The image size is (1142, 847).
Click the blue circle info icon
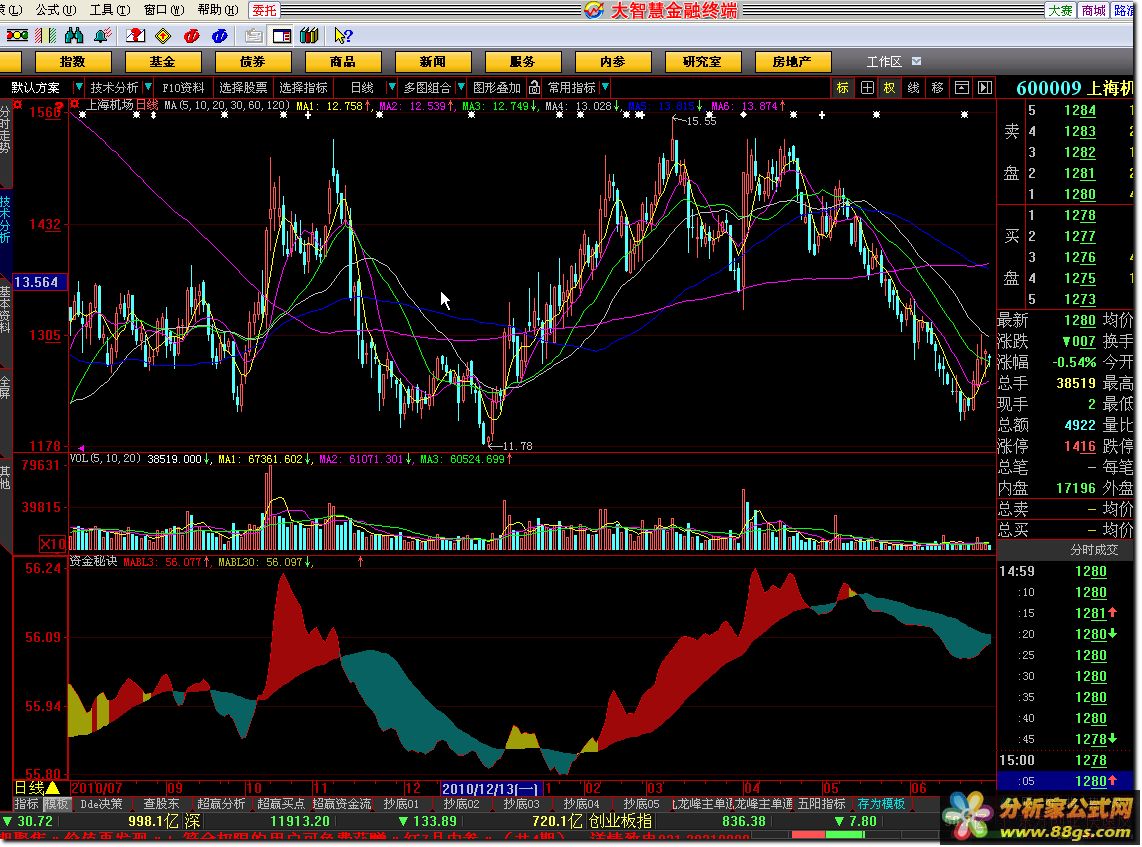tap(219, 36)
